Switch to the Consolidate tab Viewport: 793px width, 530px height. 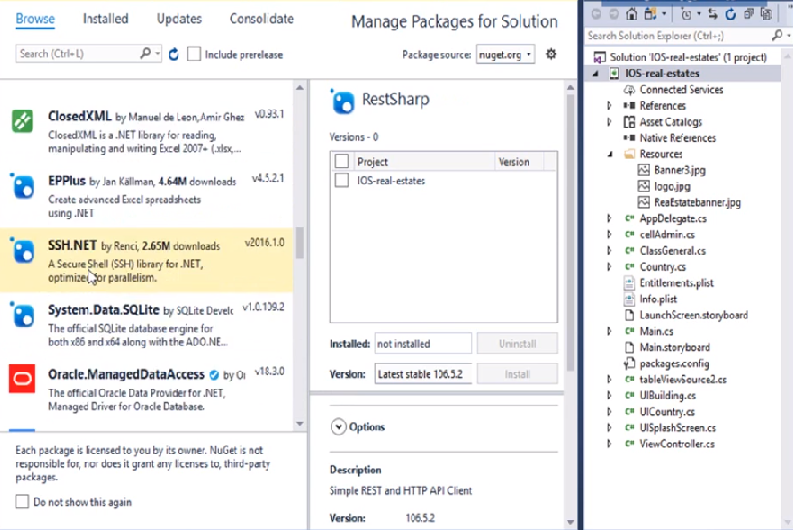pyautogui.click(x=261, y=19)
